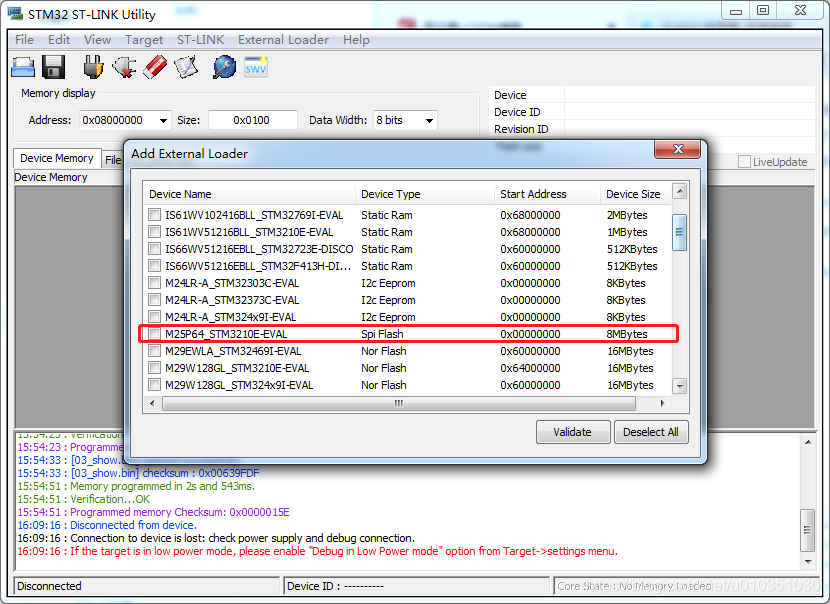The image size is (830, 604).
Task: Open the Address dropdown arrow
Action: coord(163,121)
